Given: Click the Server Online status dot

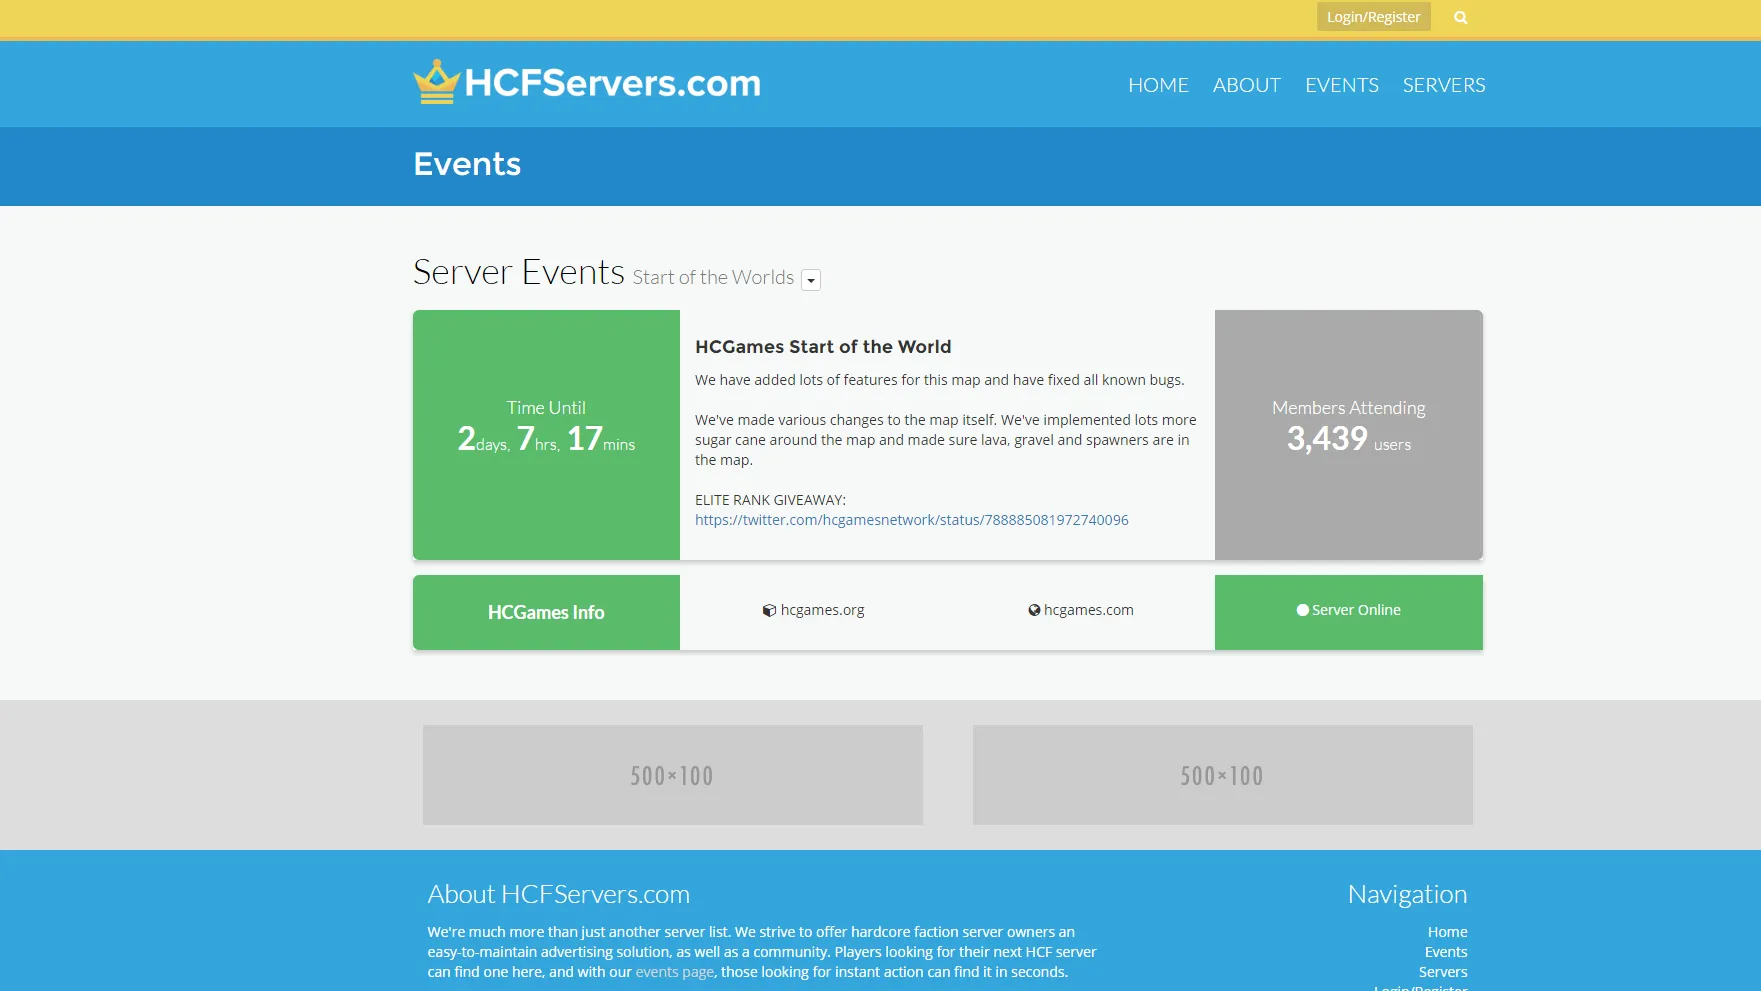Looking at the screenshot, I should point(1302,610).
